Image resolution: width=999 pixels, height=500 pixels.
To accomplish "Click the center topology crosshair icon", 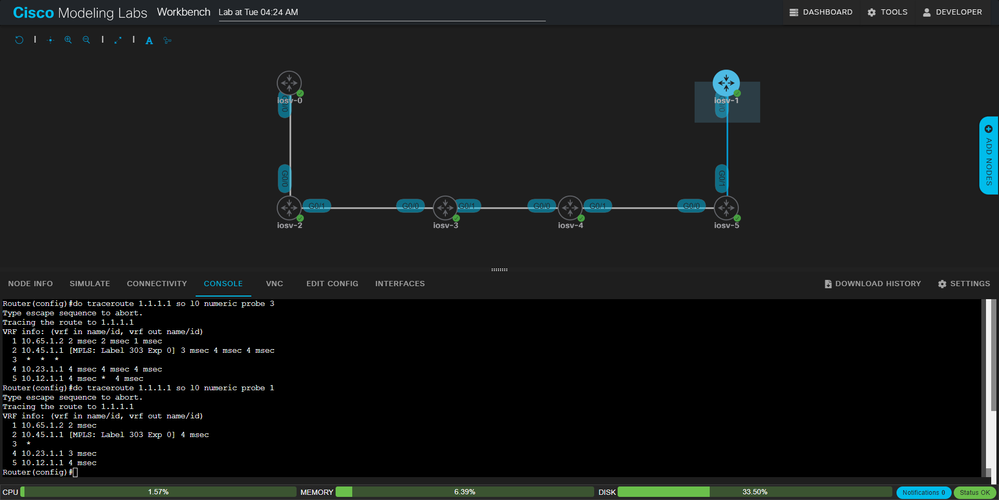I will coord(50,40).
